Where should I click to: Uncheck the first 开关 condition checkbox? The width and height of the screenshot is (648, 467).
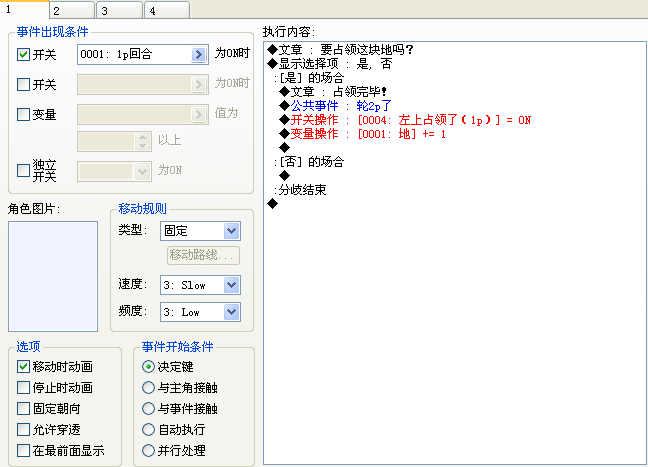[23, 55]
